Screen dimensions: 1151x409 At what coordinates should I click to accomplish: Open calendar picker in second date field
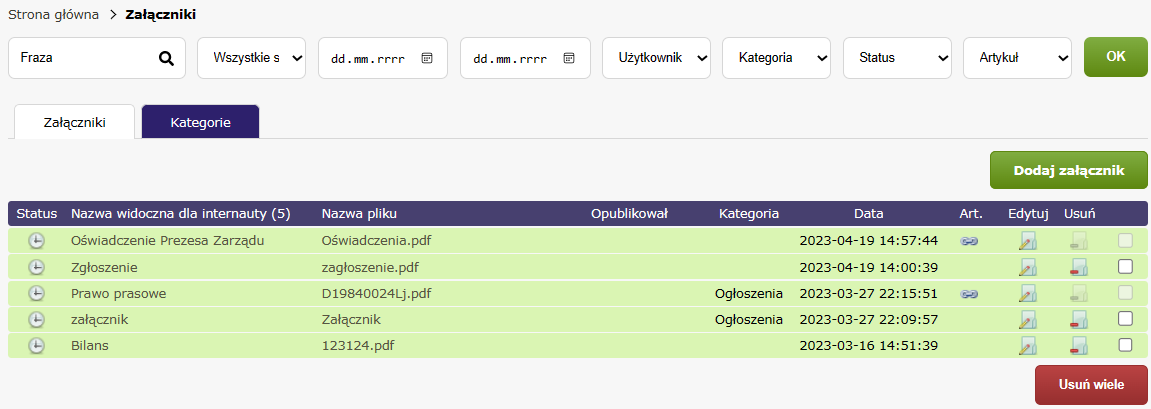point(569,58)
